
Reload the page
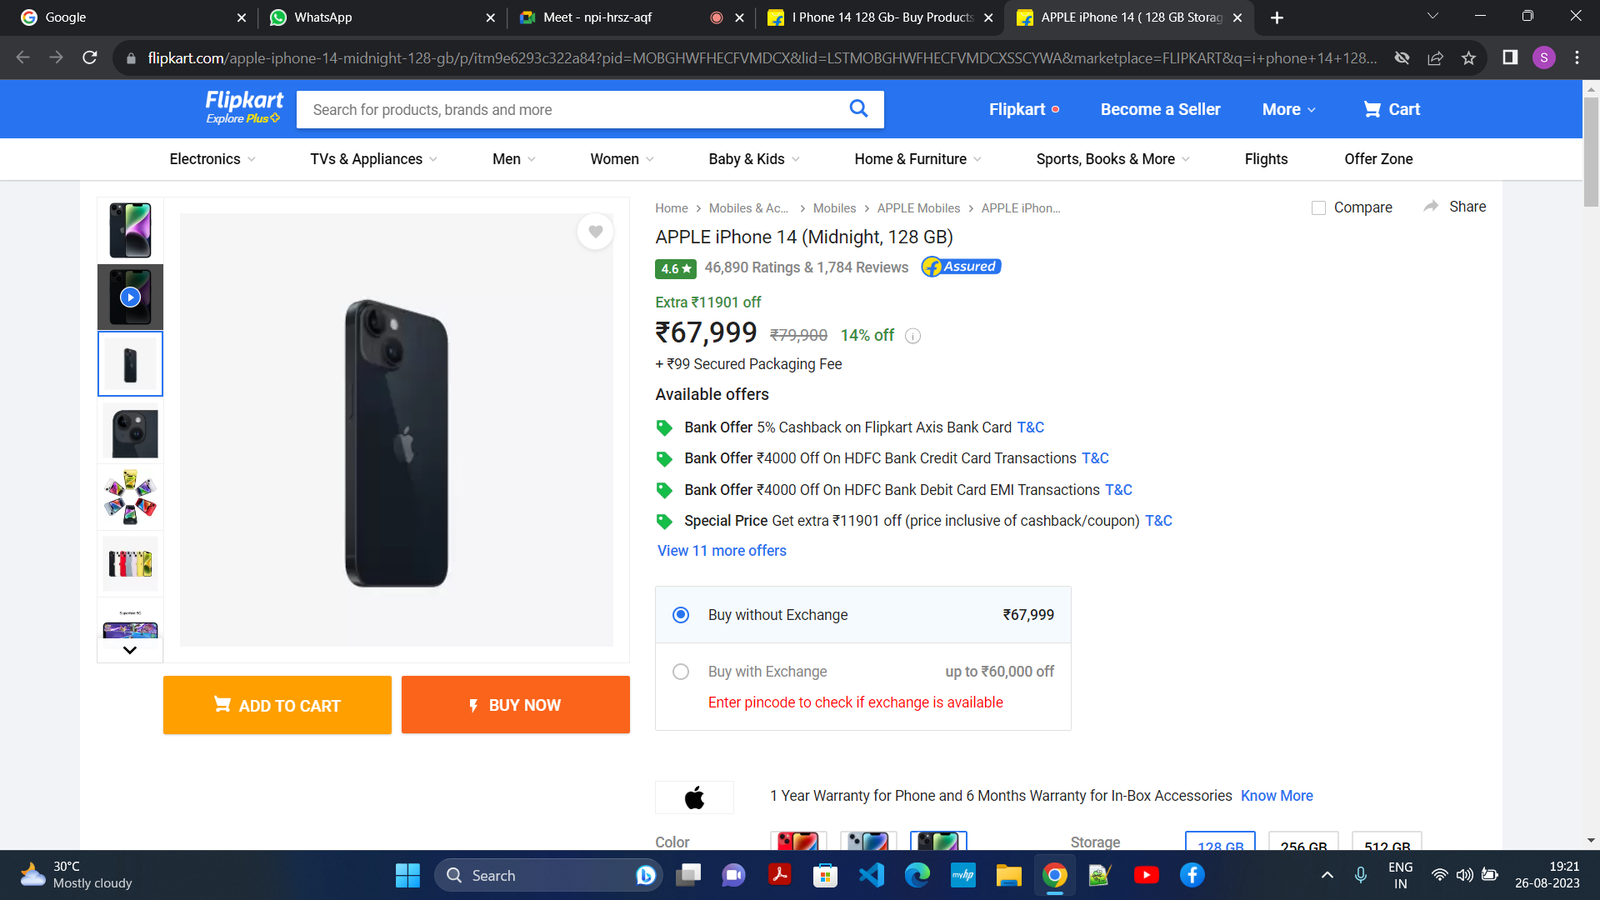coord(90,58)
